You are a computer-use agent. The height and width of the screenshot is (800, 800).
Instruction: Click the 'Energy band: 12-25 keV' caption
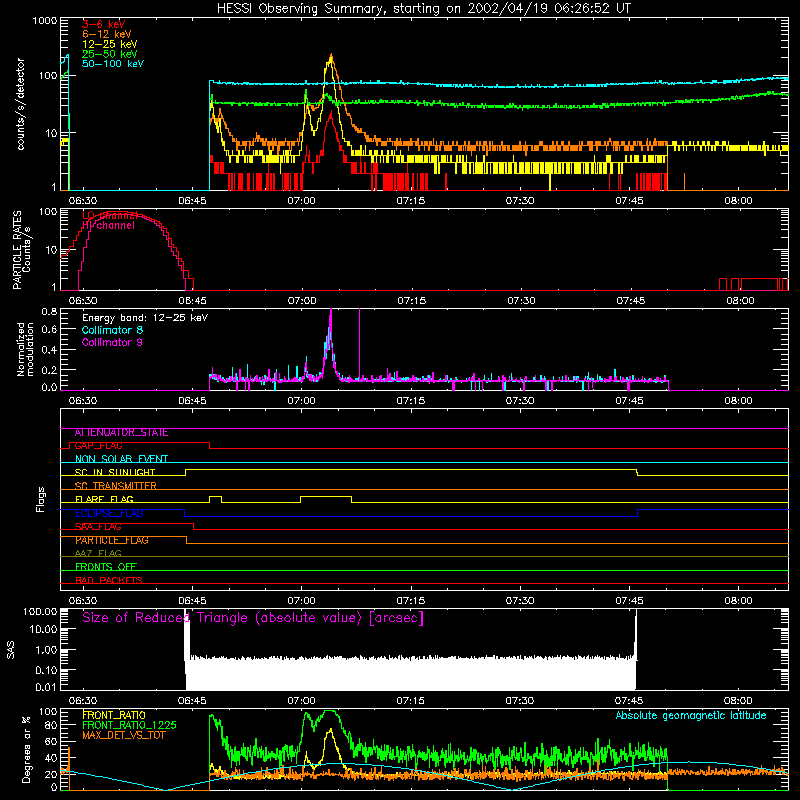click(x=145, y=318)
